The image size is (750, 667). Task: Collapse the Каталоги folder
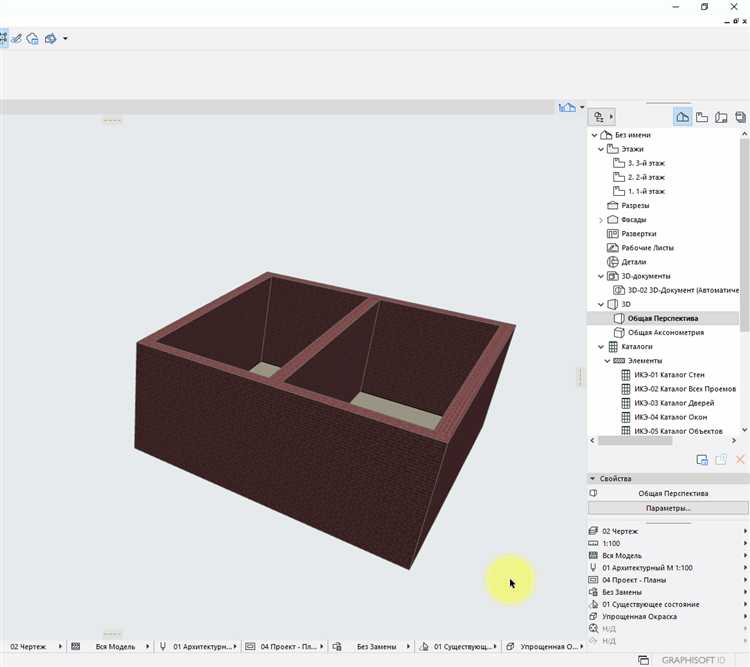click(601, 347)
